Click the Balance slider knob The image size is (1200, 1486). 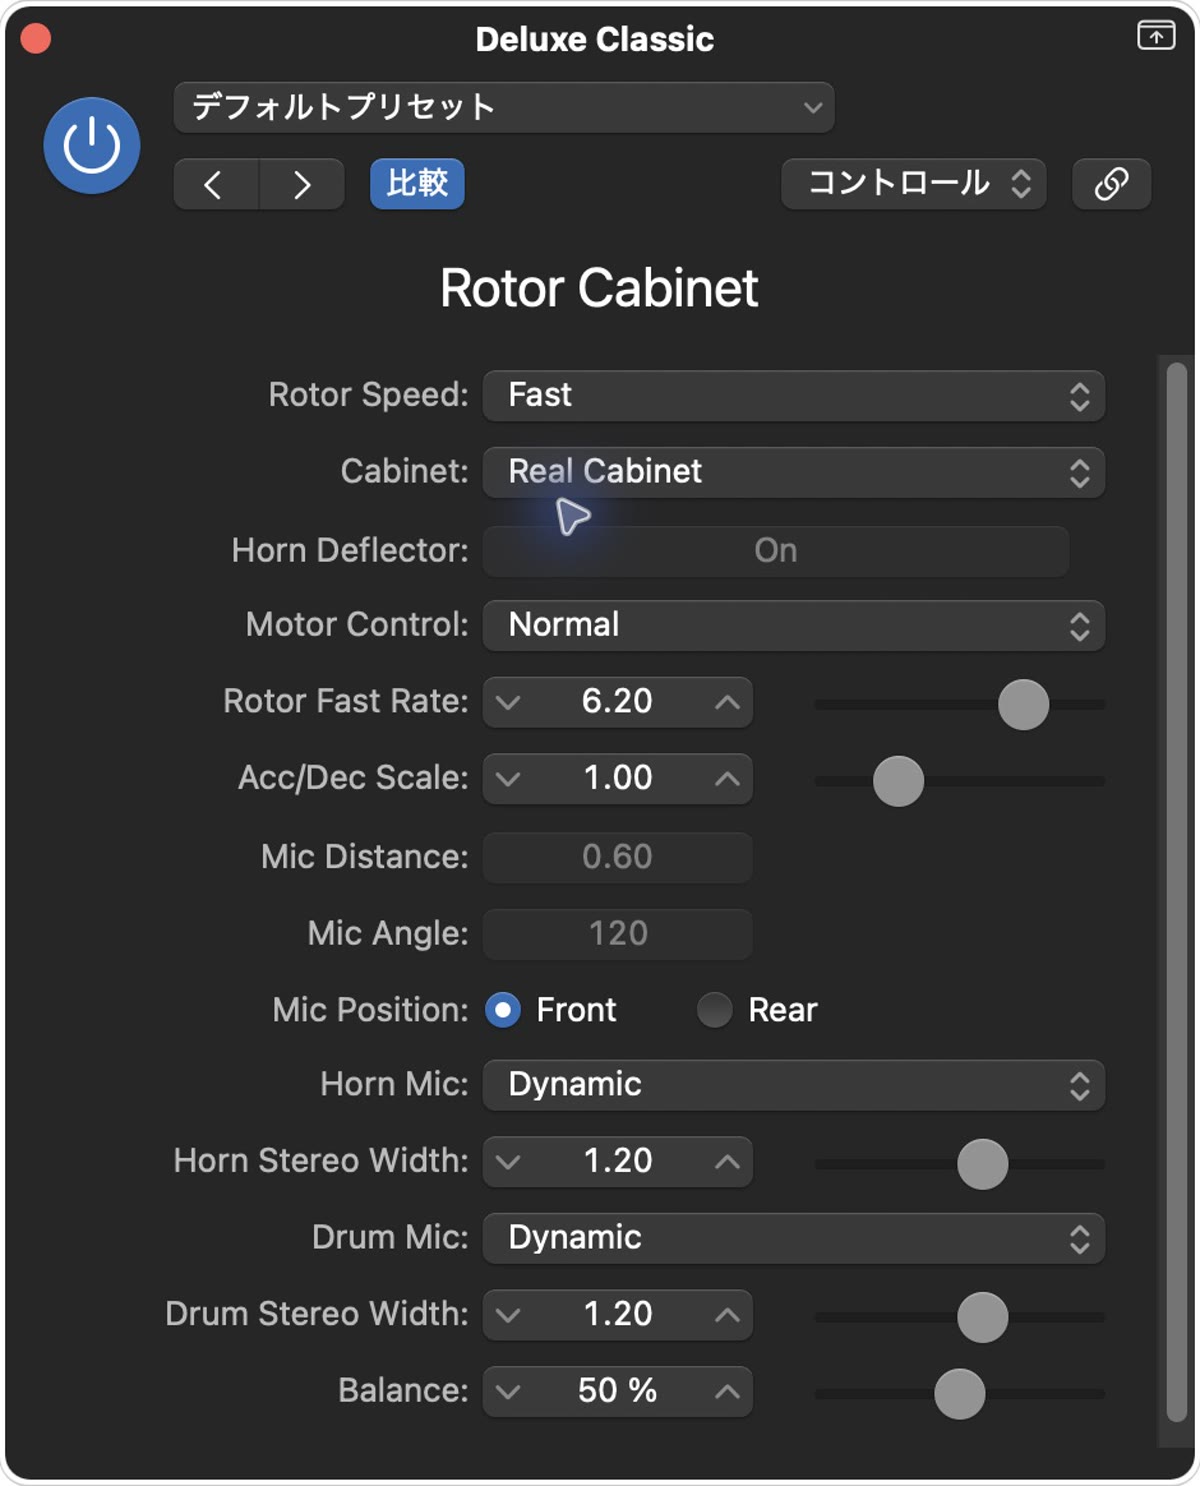(x=959, y=1394)
